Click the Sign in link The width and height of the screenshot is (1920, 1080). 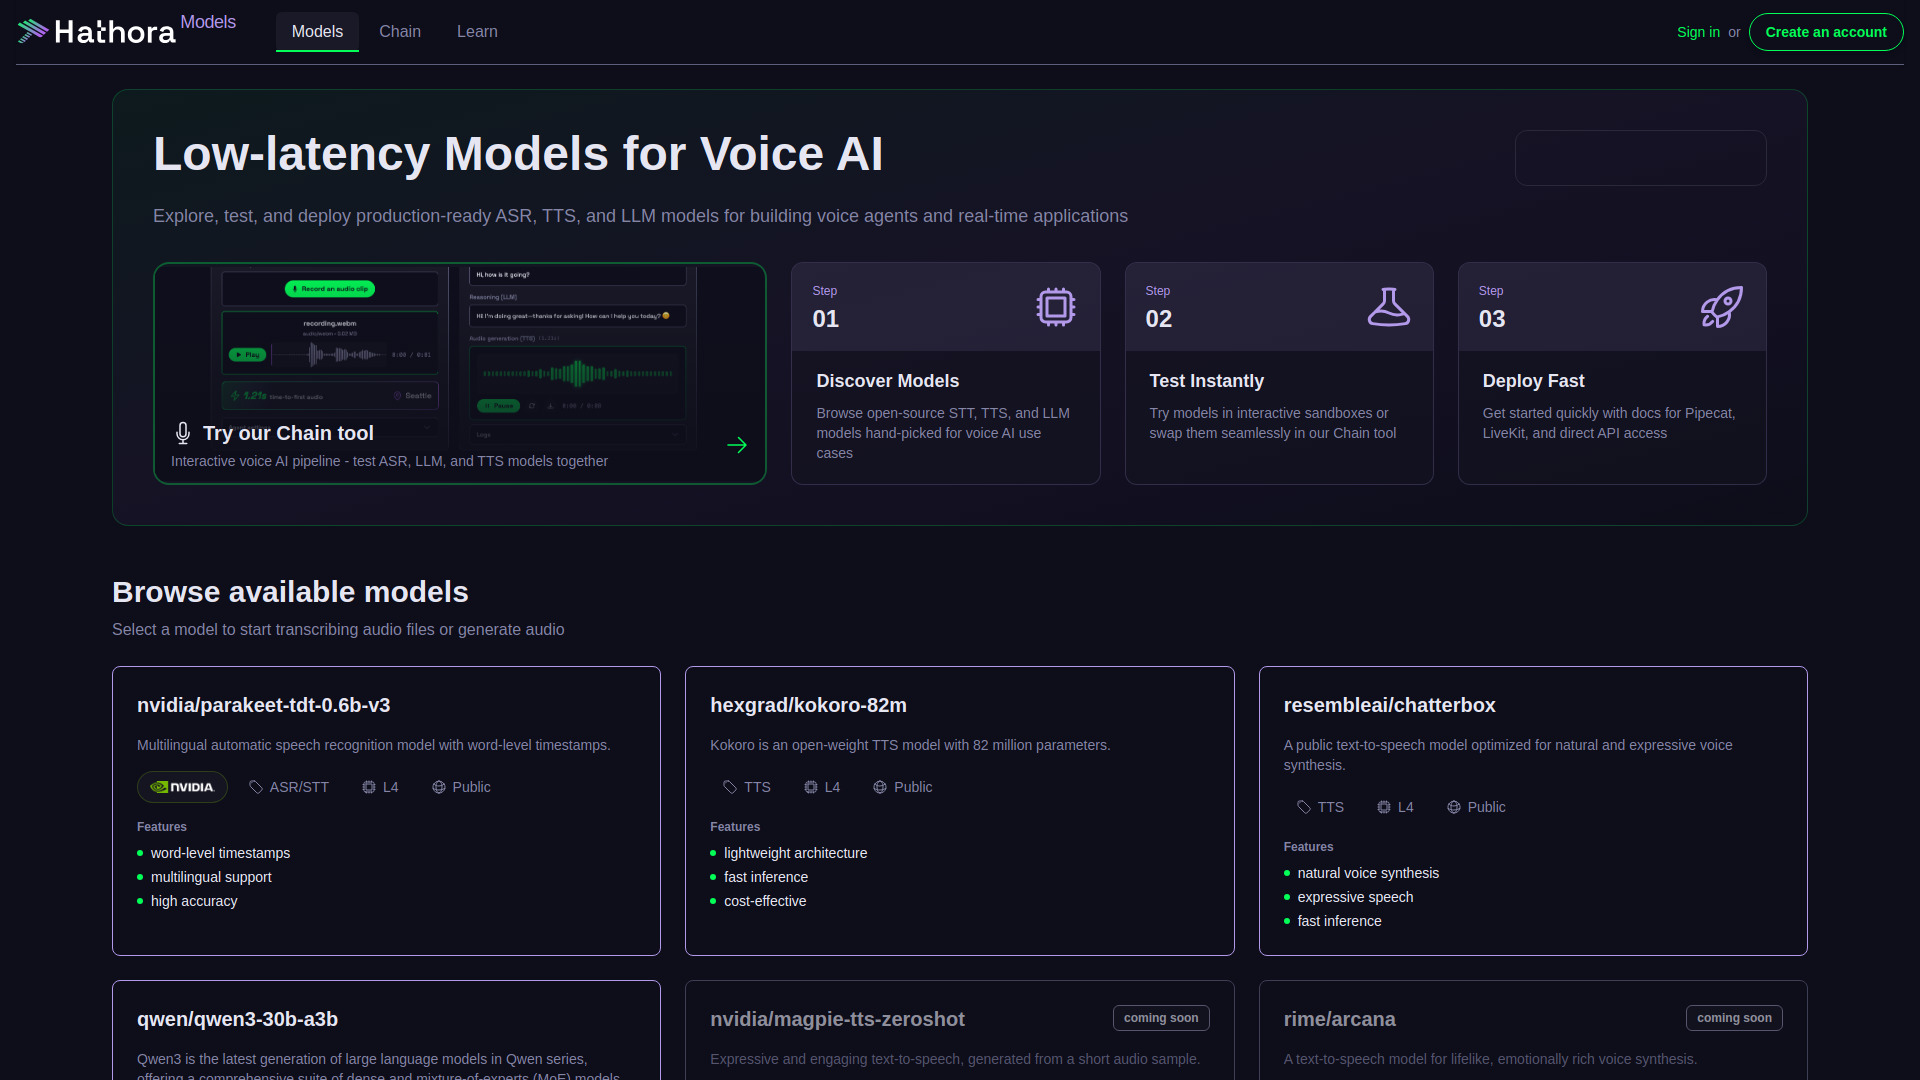tap(1698, 32)
